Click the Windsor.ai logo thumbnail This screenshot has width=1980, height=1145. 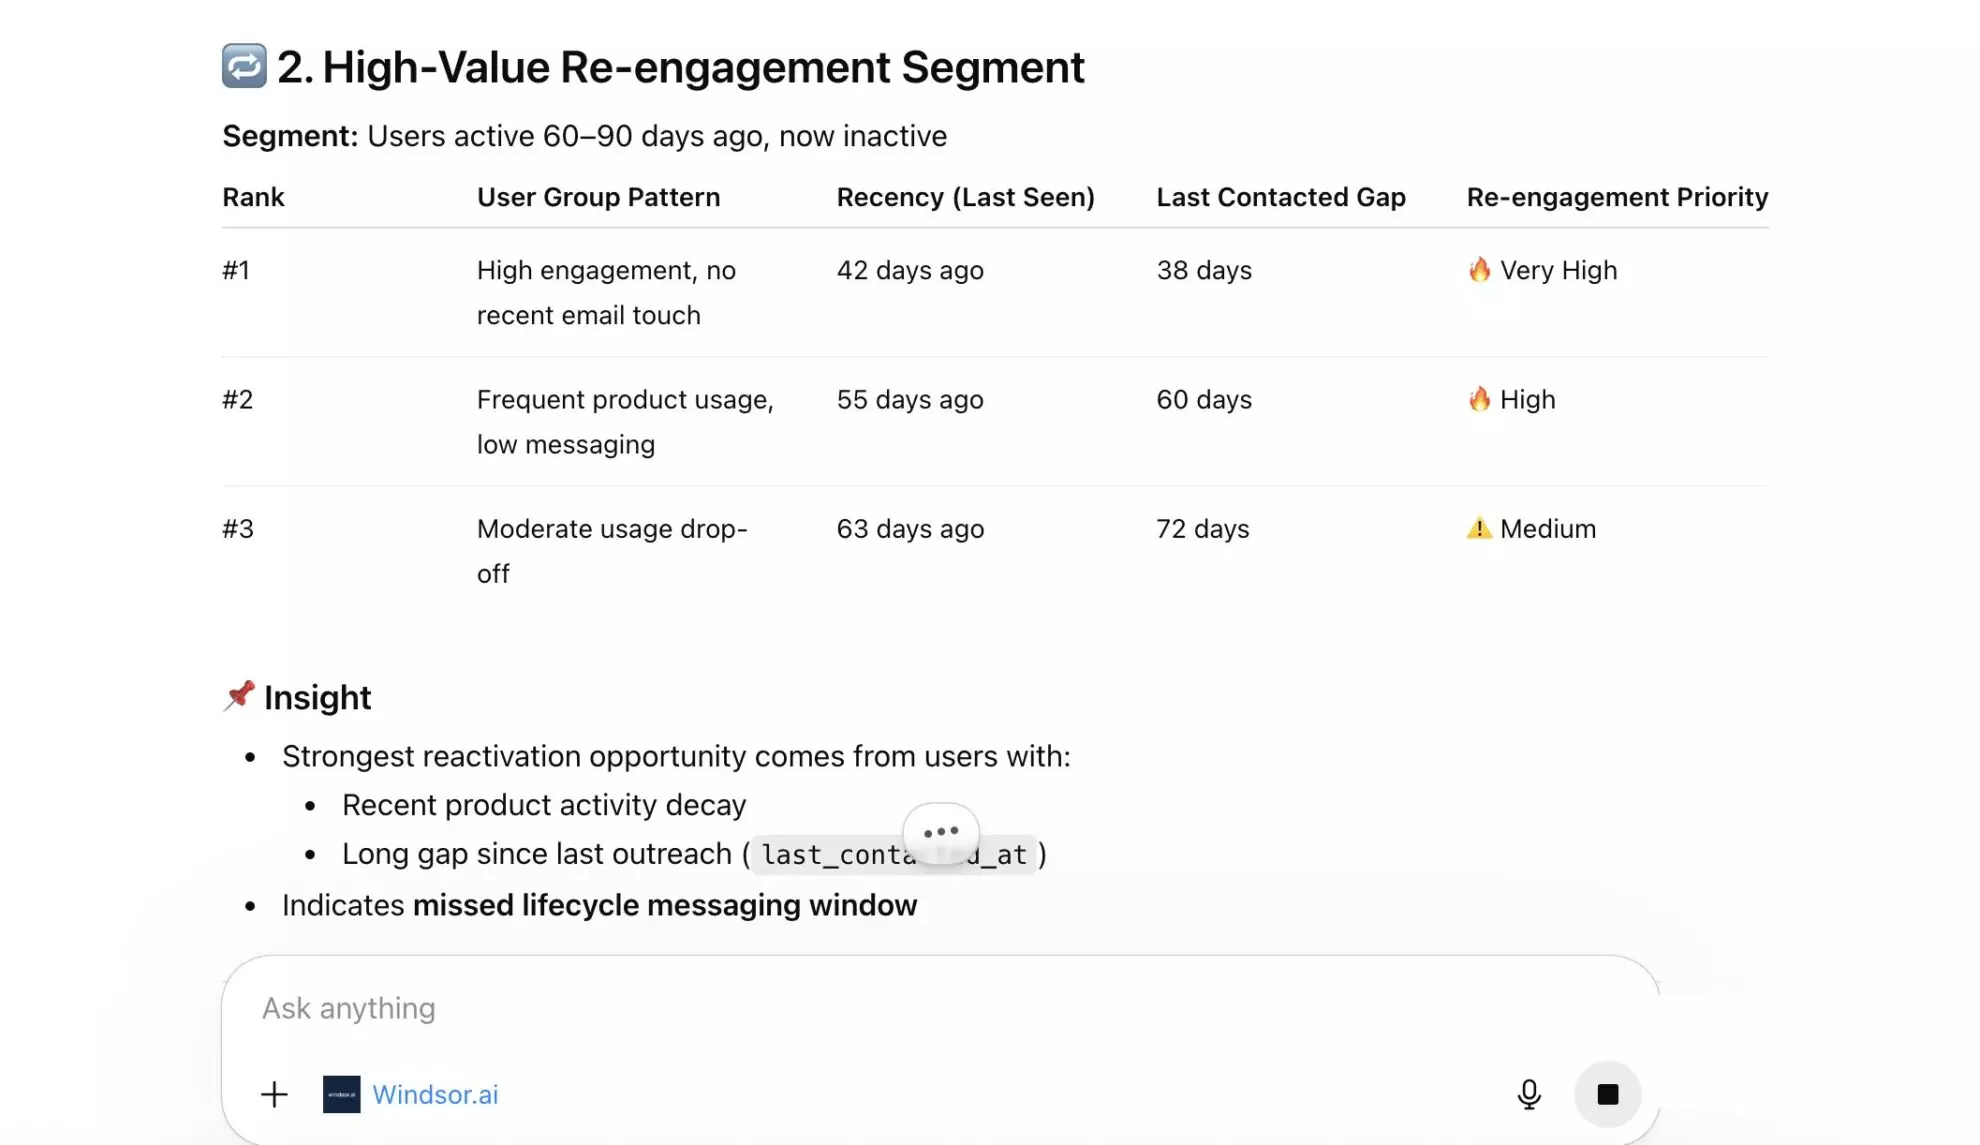point(341,1094)
